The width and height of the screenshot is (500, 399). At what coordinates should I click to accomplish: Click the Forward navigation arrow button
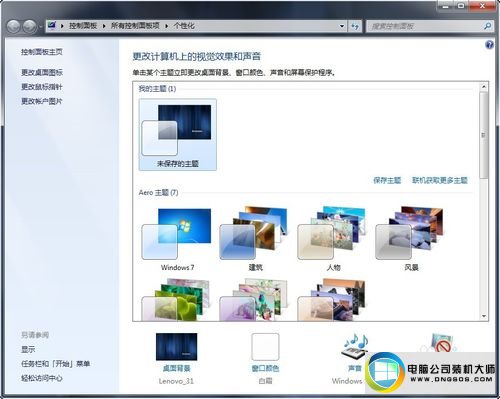[29, 26]
